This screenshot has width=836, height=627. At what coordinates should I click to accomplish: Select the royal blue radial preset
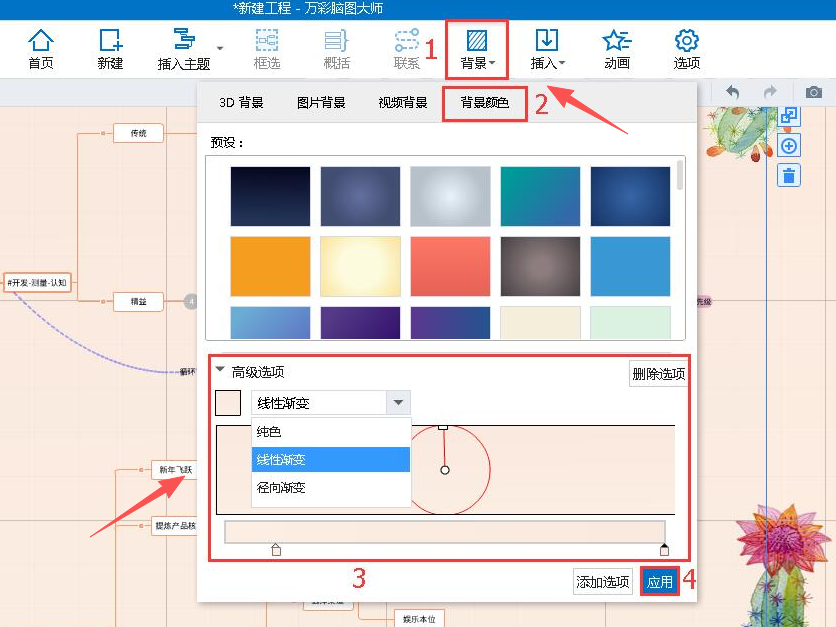coord(630,196)
